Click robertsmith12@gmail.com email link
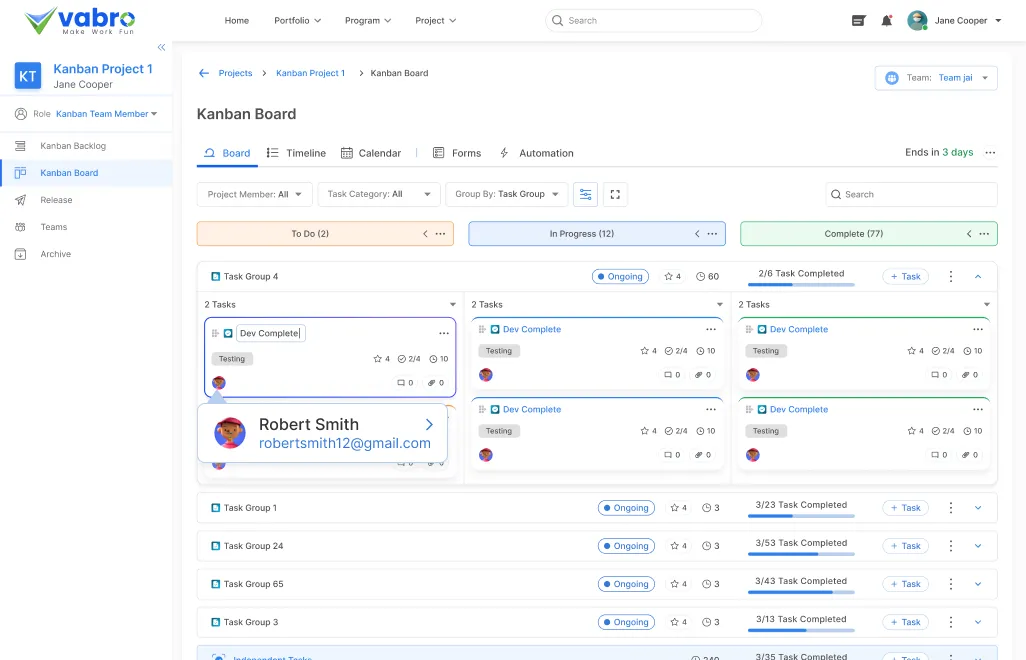Screen dimensions: 1026x660 [344, 443]
